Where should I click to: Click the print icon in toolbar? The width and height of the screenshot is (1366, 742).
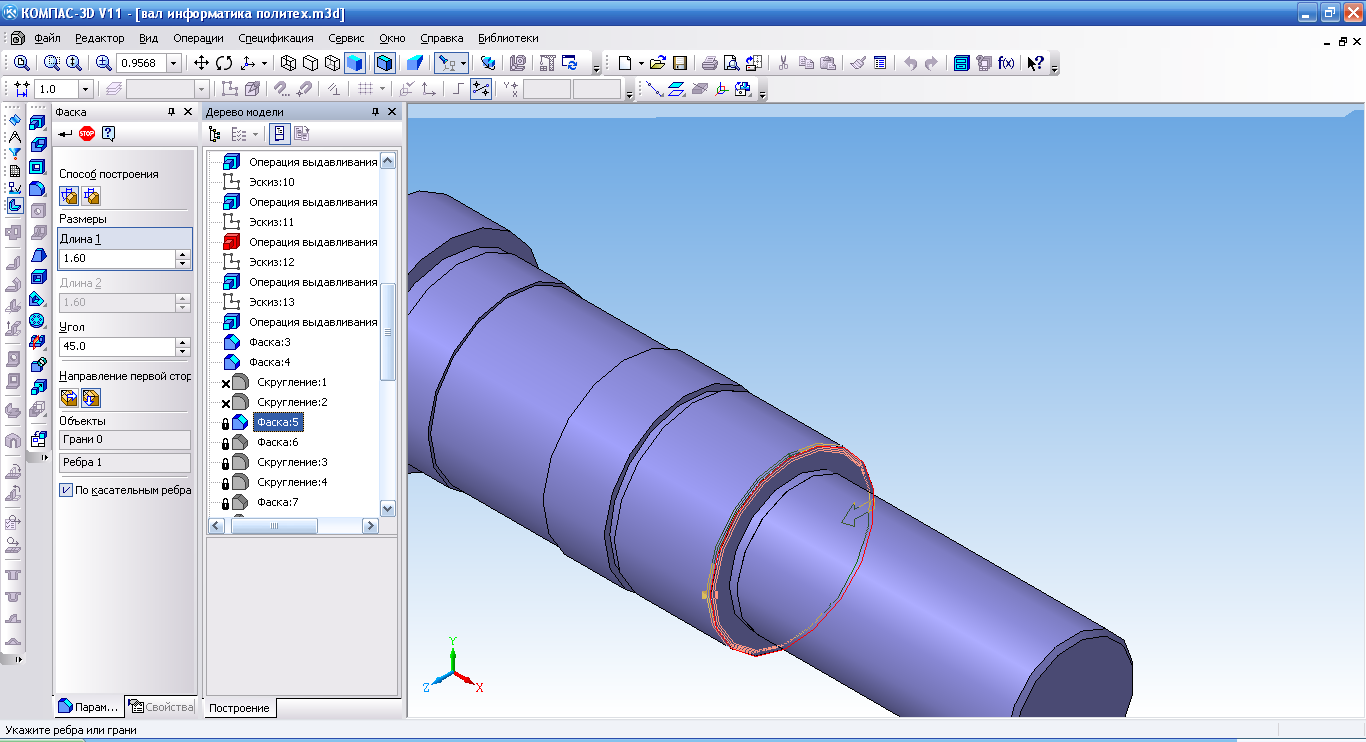pos(708,63)
